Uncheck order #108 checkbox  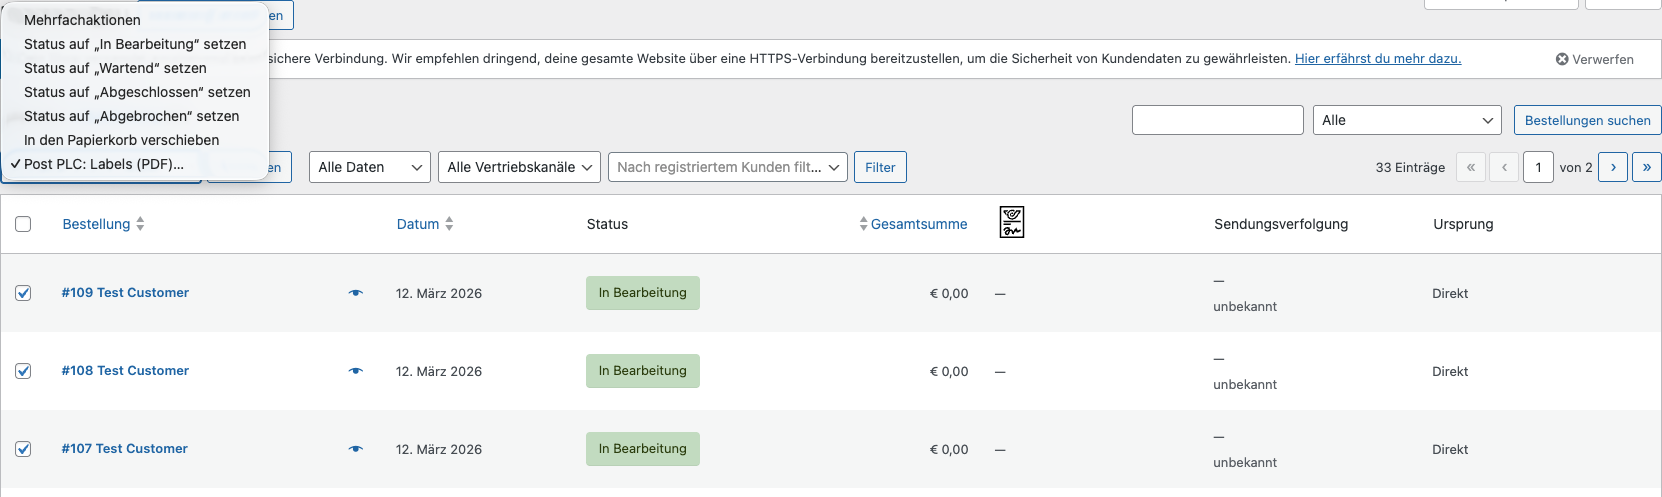pyautogui.click(x=23, y=371)
